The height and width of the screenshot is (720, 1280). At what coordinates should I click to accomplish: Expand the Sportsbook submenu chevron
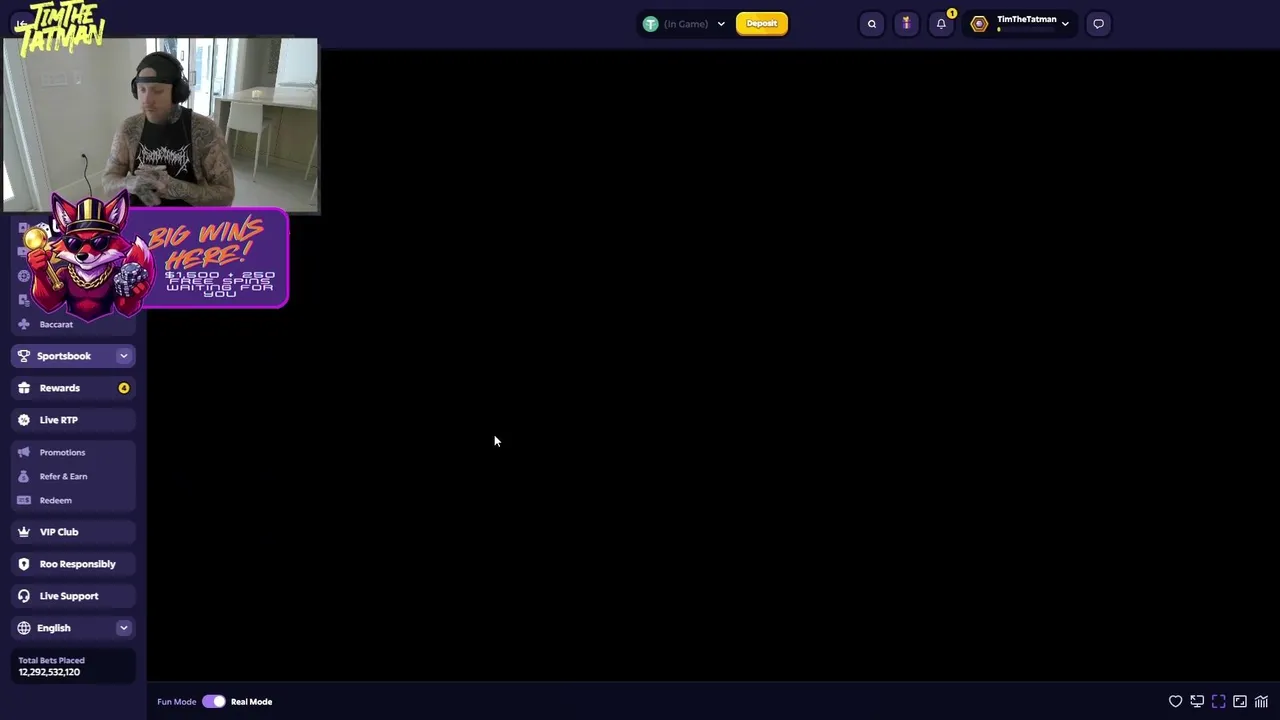pyautogui.click(x=124, y=356)
